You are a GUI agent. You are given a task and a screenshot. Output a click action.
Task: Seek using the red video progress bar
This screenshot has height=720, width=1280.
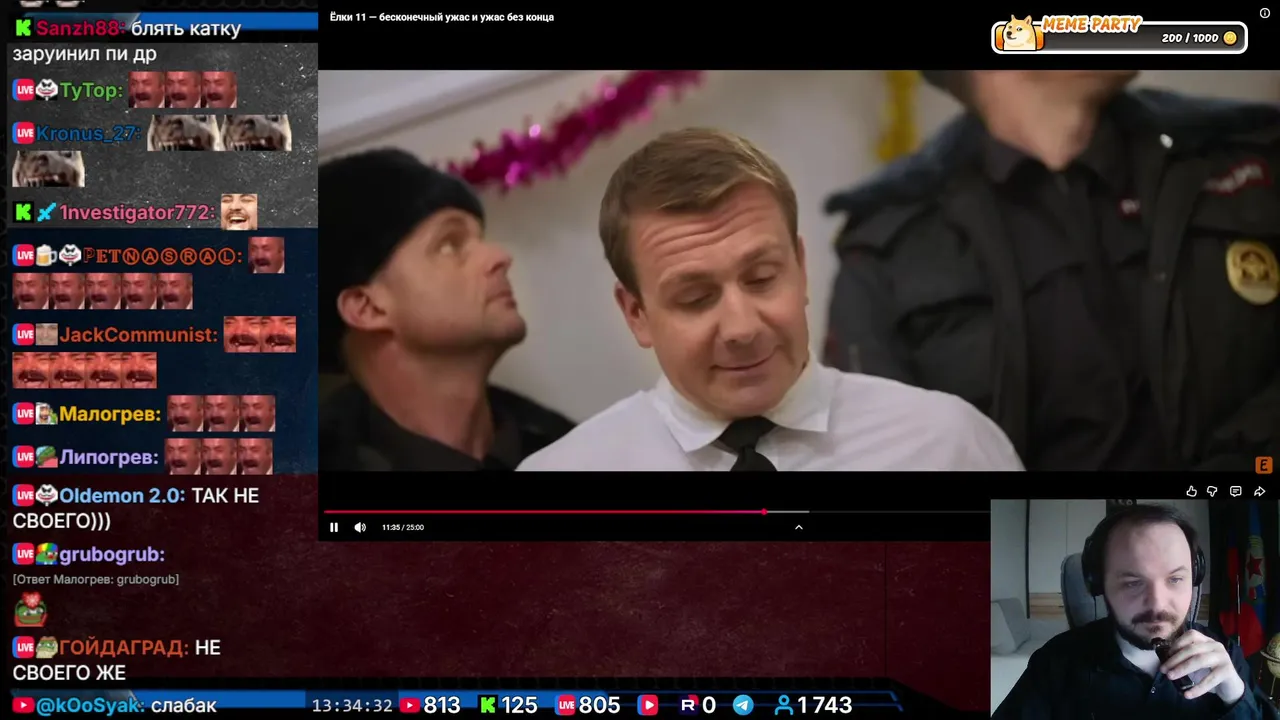655,512
